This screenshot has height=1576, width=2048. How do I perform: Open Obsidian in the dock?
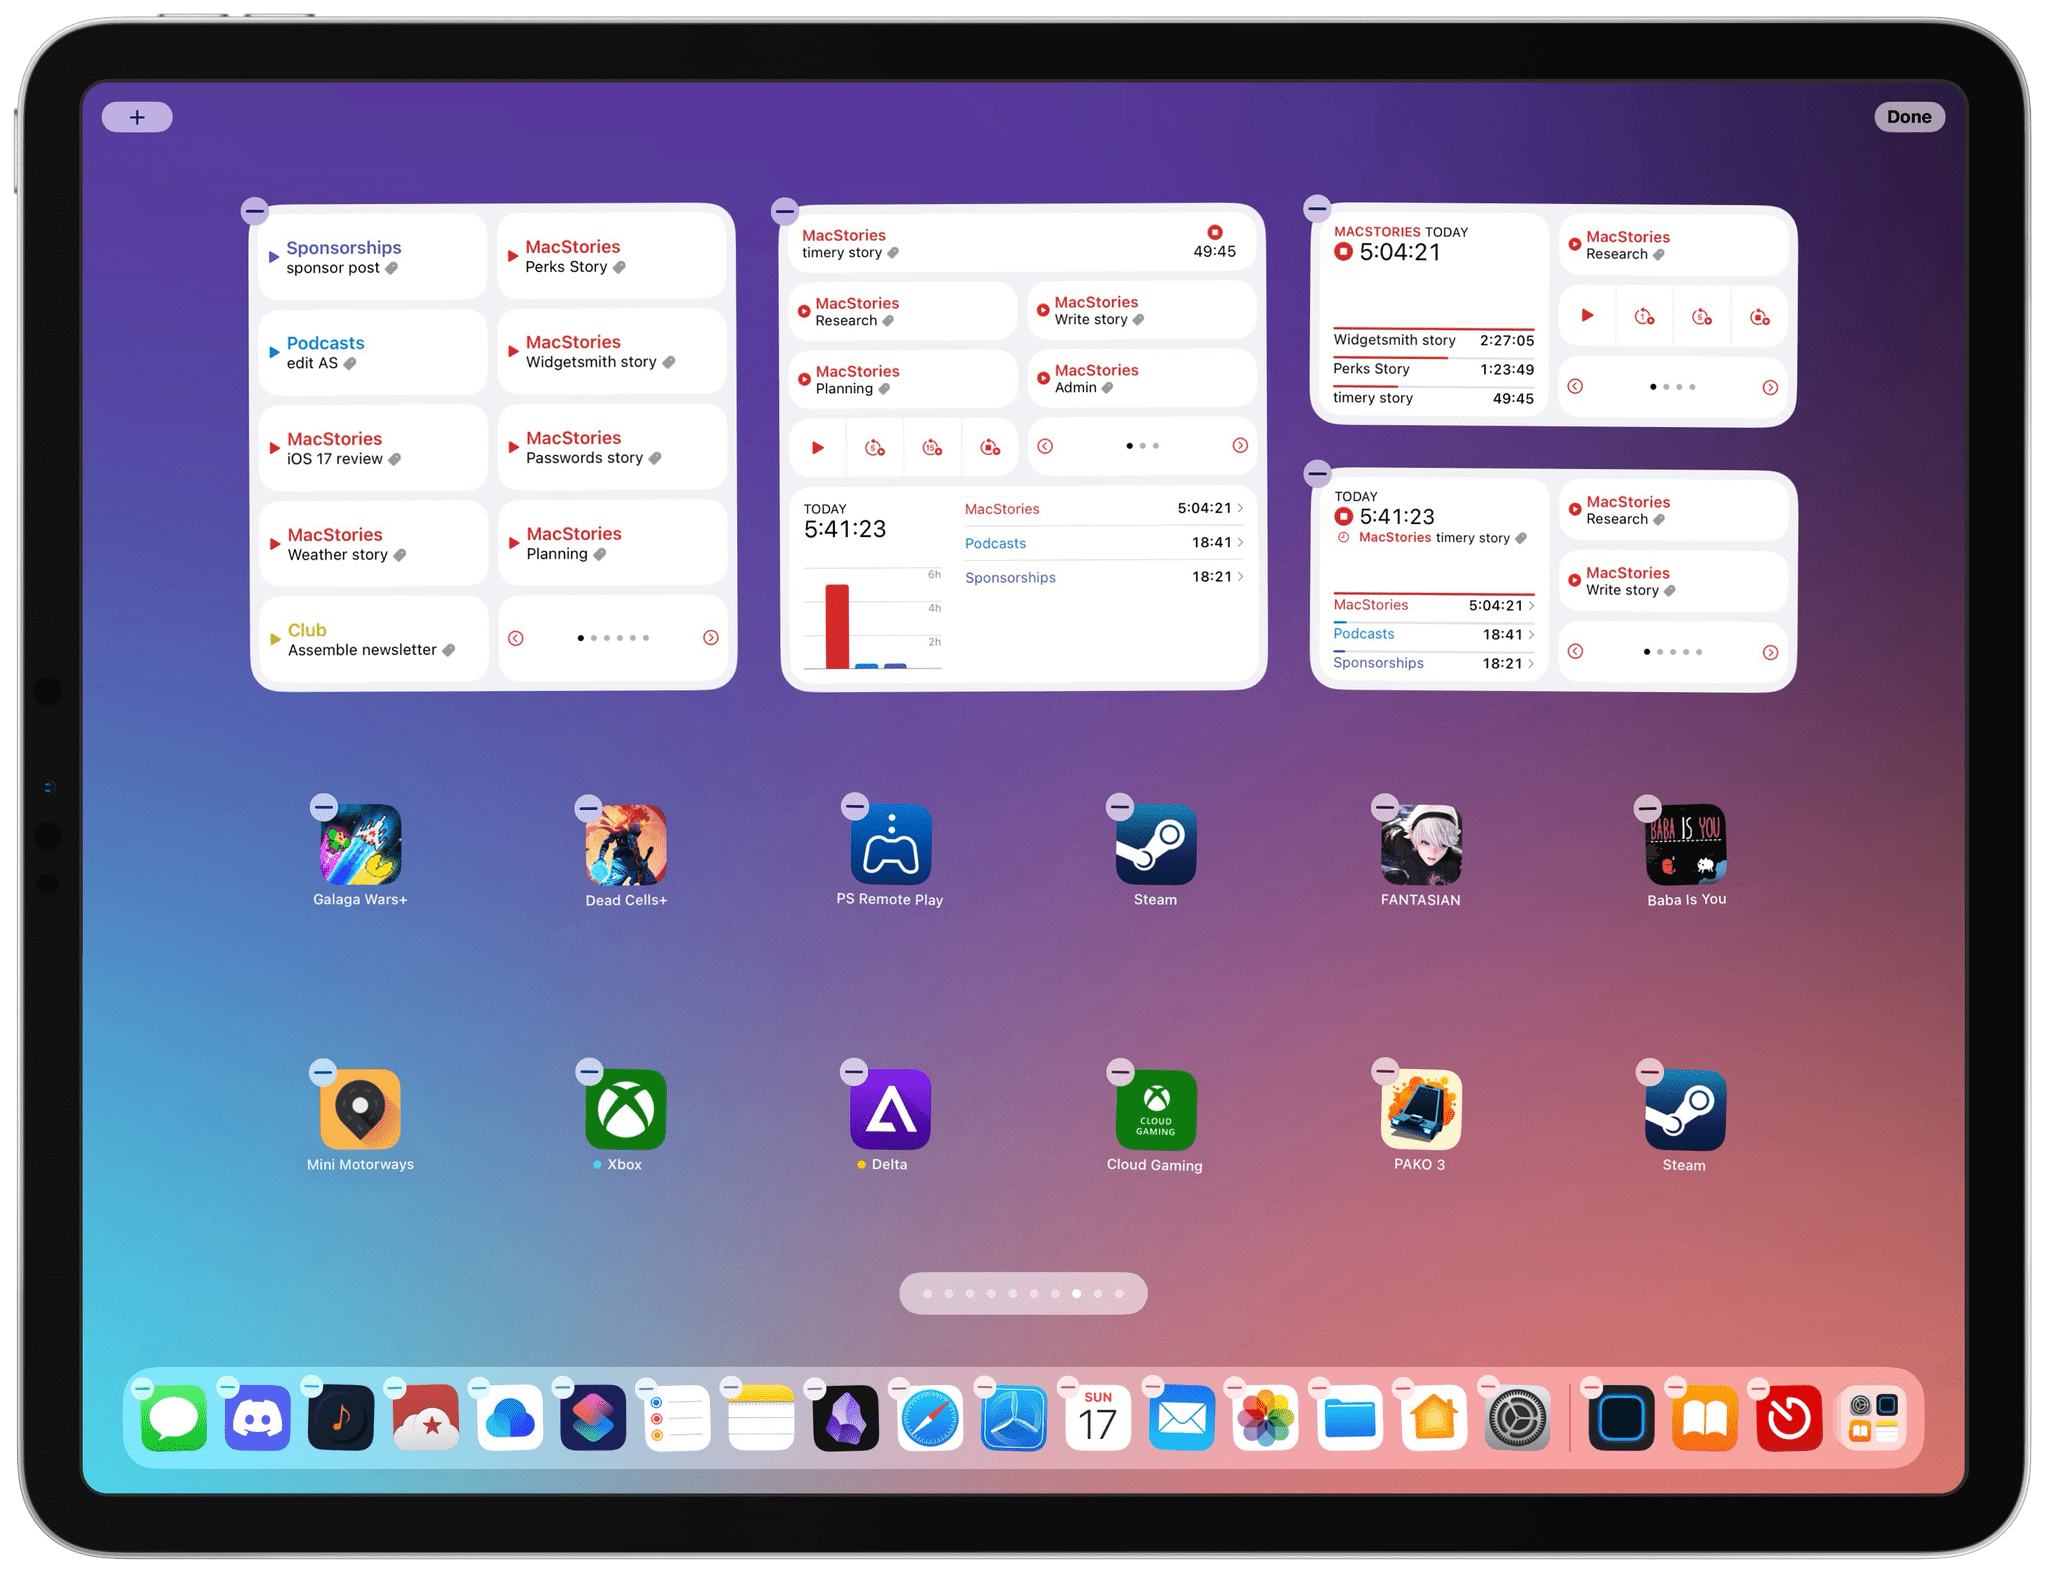point(846,1418)
